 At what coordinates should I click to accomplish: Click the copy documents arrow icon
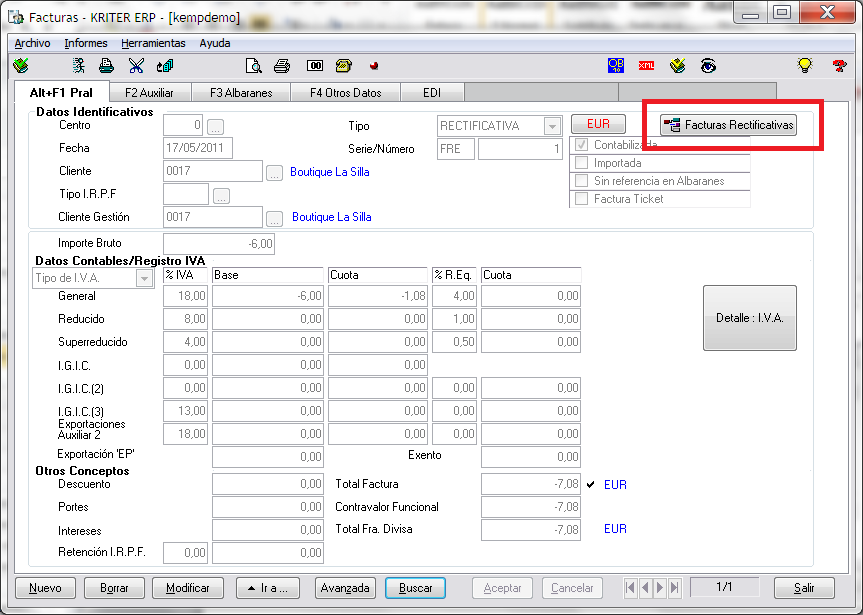tap(165, 66)
